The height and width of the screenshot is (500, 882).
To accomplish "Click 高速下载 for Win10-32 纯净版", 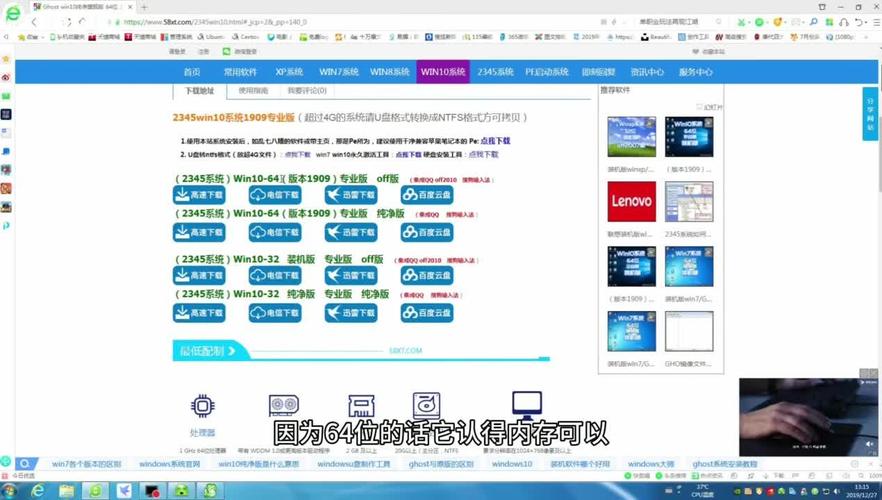I will pyautogui.click(x=199, y=313).
